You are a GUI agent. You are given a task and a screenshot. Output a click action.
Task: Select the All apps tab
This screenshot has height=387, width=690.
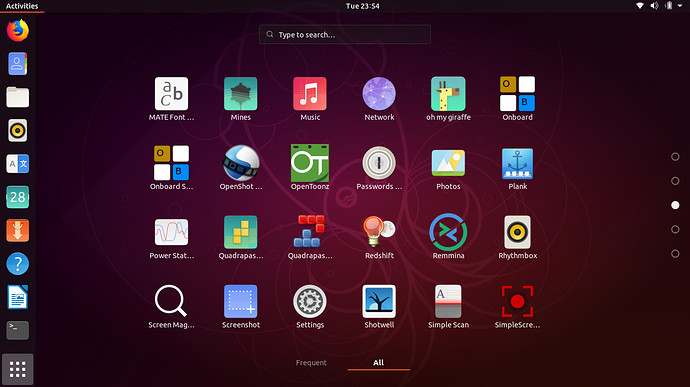click(378, 363)
